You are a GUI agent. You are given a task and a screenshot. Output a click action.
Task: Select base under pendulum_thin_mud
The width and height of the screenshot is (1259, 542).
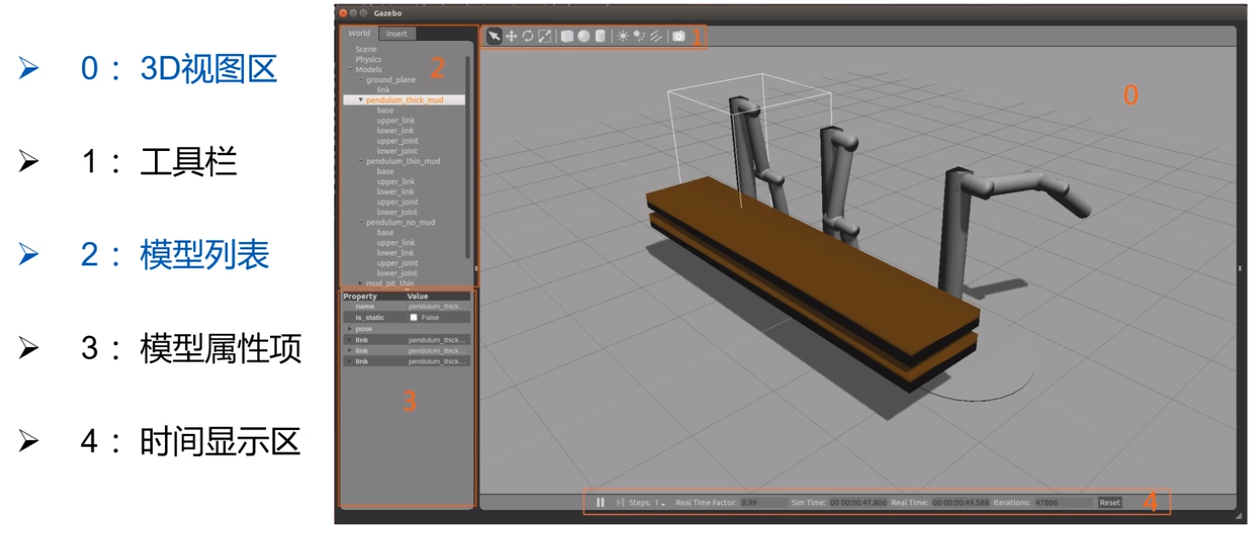[385, 172]
